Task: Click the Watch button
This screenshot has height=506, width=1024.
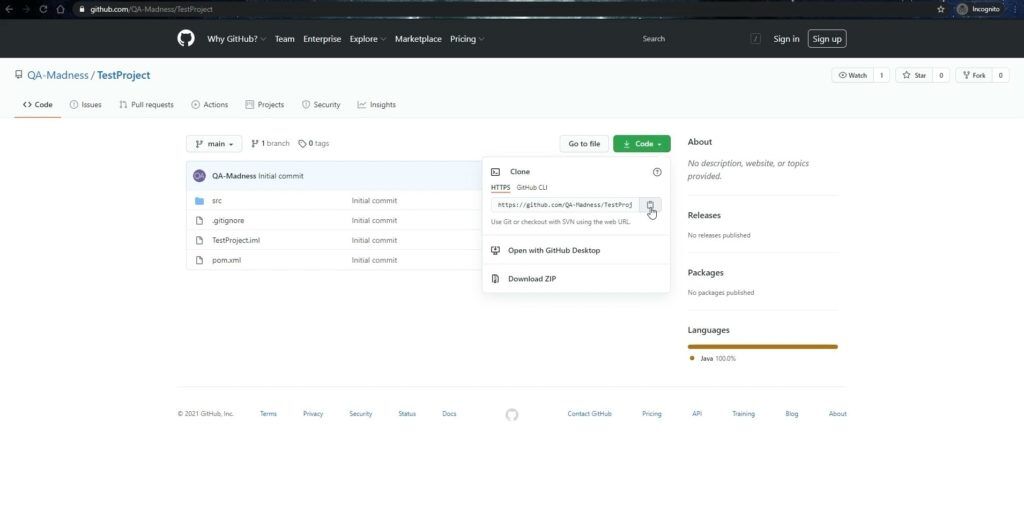Action: click(852, 76)
